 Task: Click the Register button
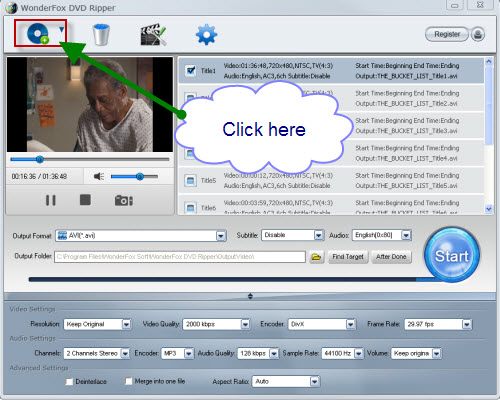pyautogui.click(x=447, y=34)
